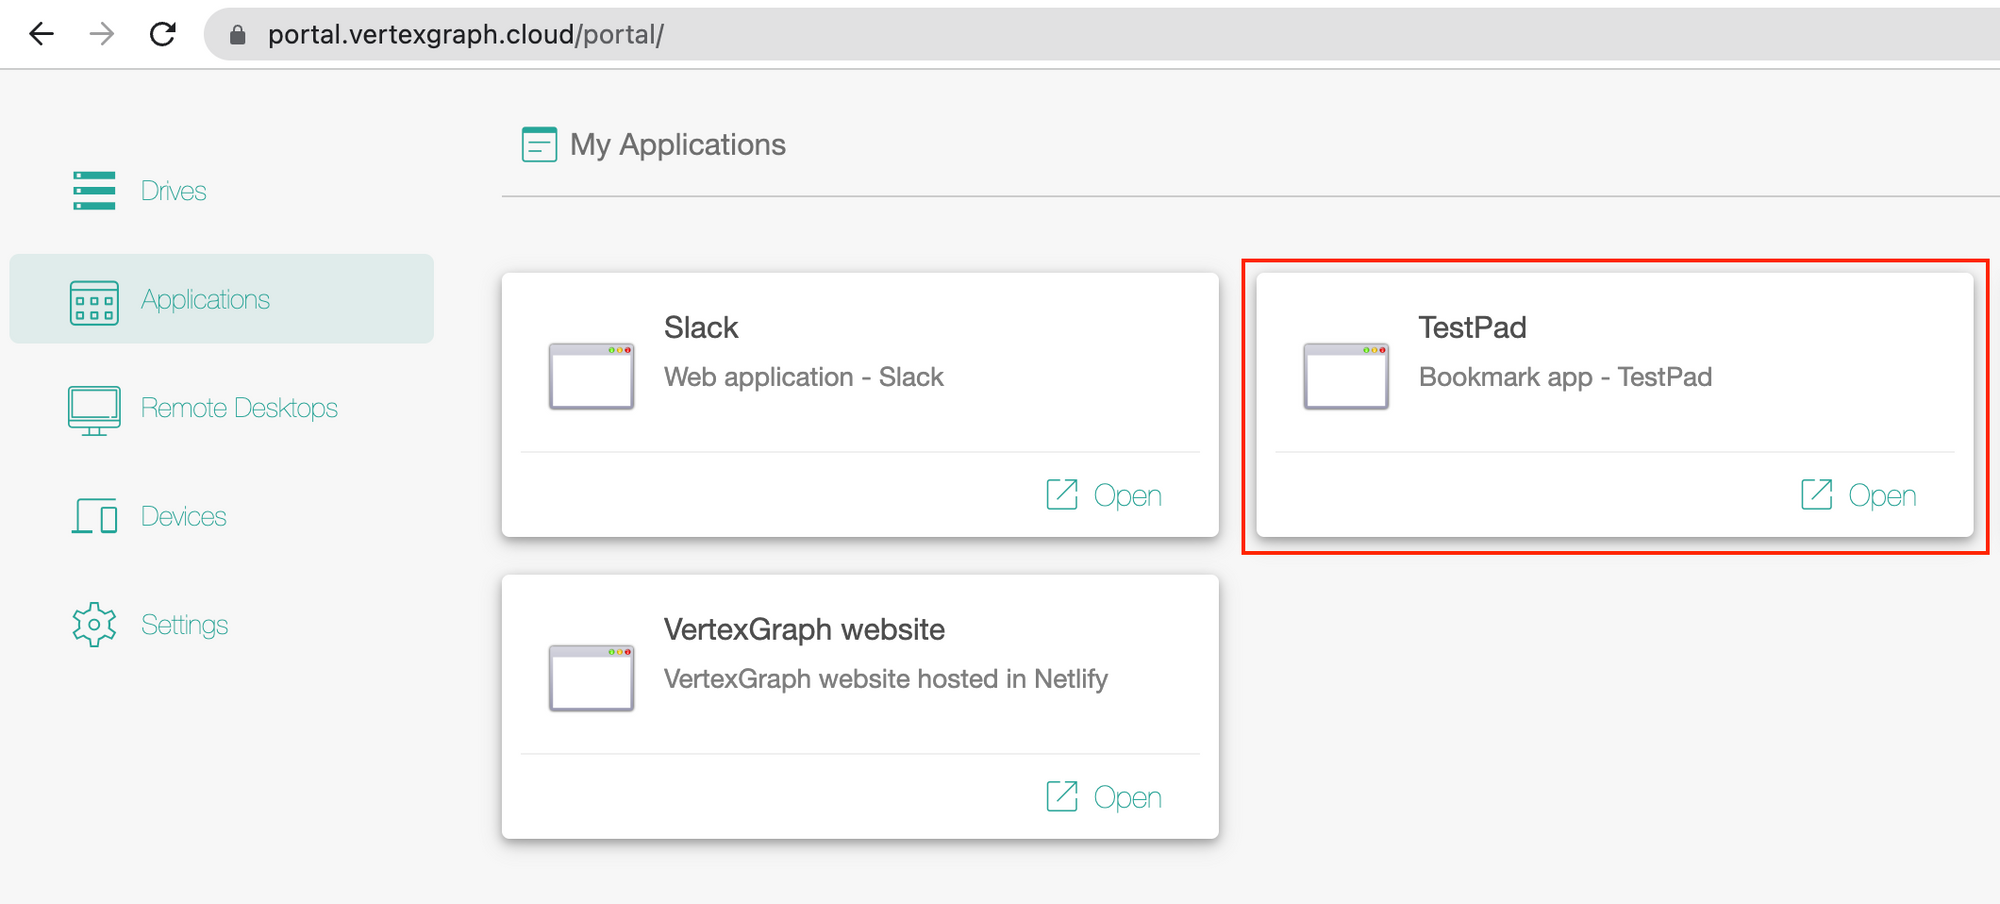Open the Settings sidebar label
The image size is (2000, 904).
[x=184, y=625]
